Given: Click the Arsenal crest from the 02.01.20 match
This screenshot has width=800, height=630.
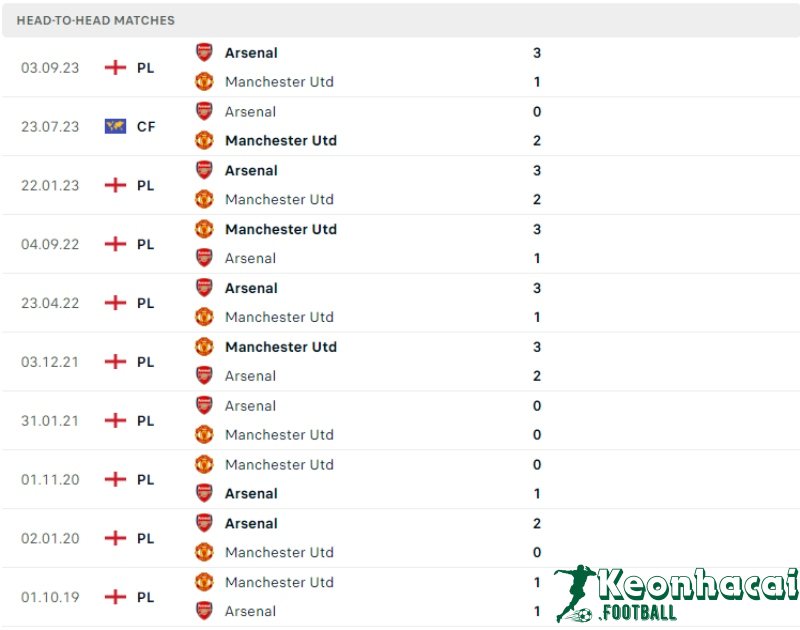Looking at the screenshot, I should [x=203, y=523].
